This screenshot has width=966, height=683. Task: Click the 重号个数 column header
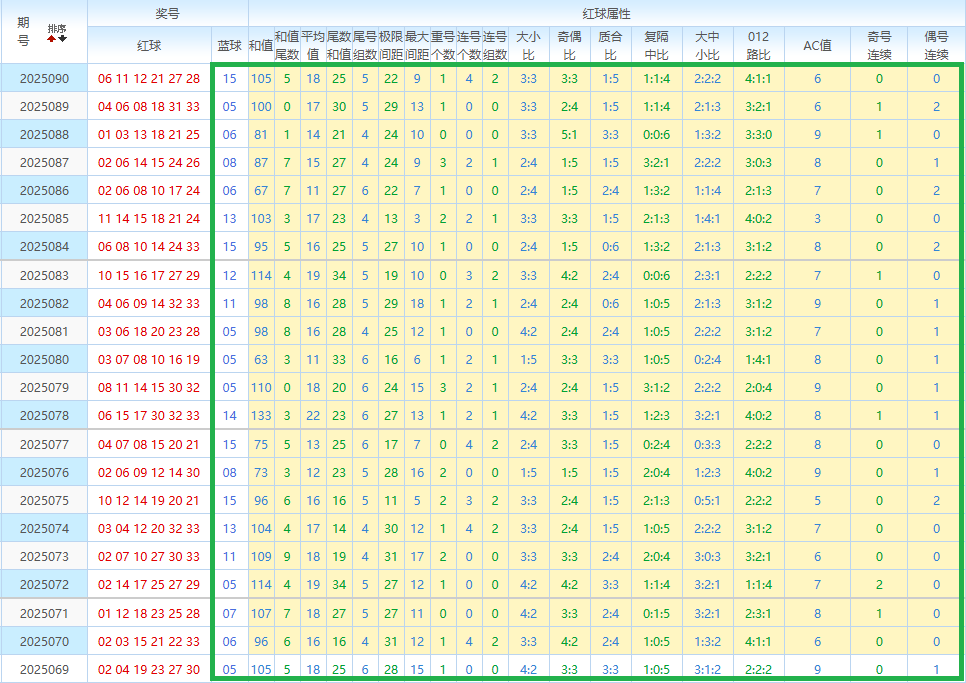tap(443, 45)
